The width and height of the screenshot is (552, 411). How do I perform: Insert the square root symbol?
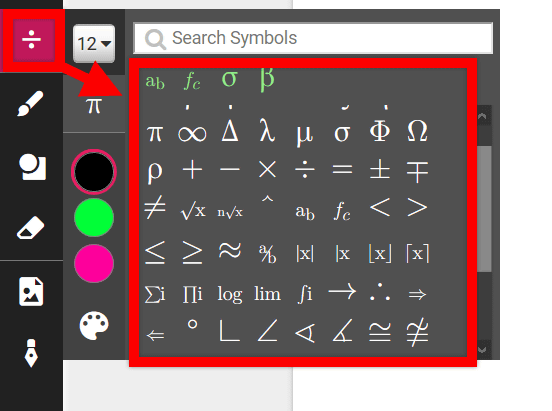tap(193, 212)
